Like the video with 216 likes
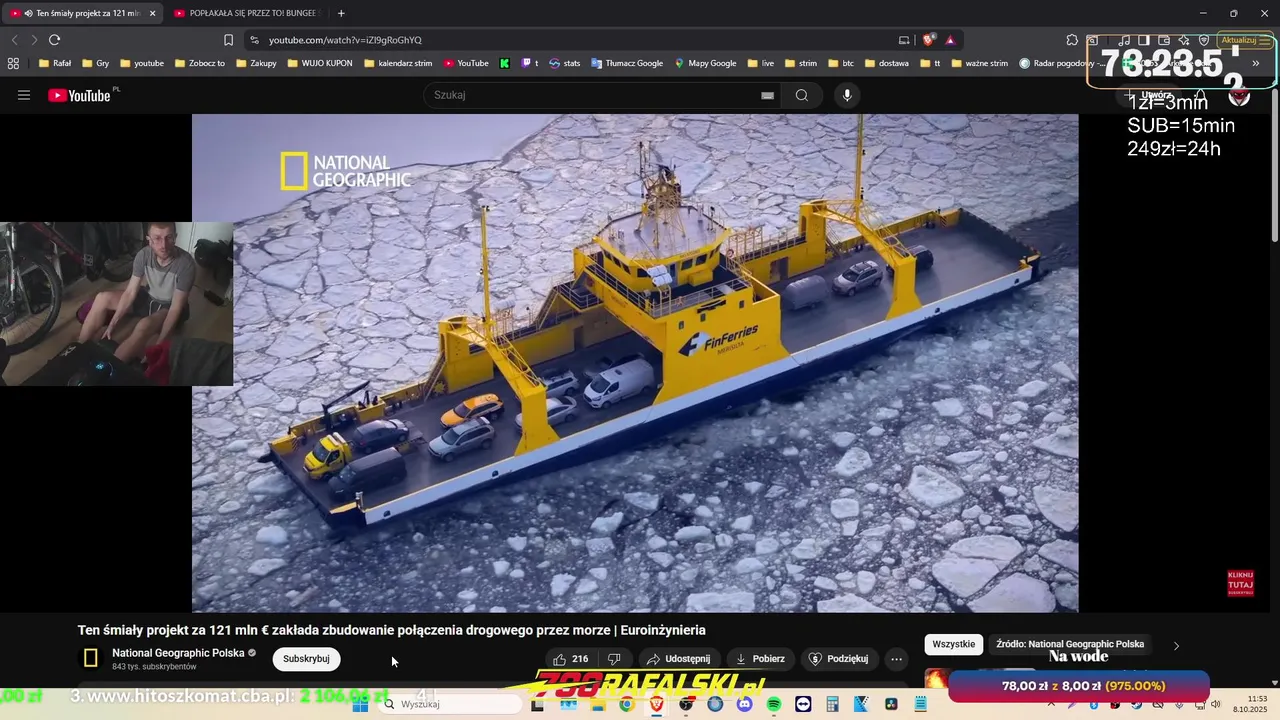The height and width of the screenshot is (720, 1280). pyautogui.click(x=571, y=659)
